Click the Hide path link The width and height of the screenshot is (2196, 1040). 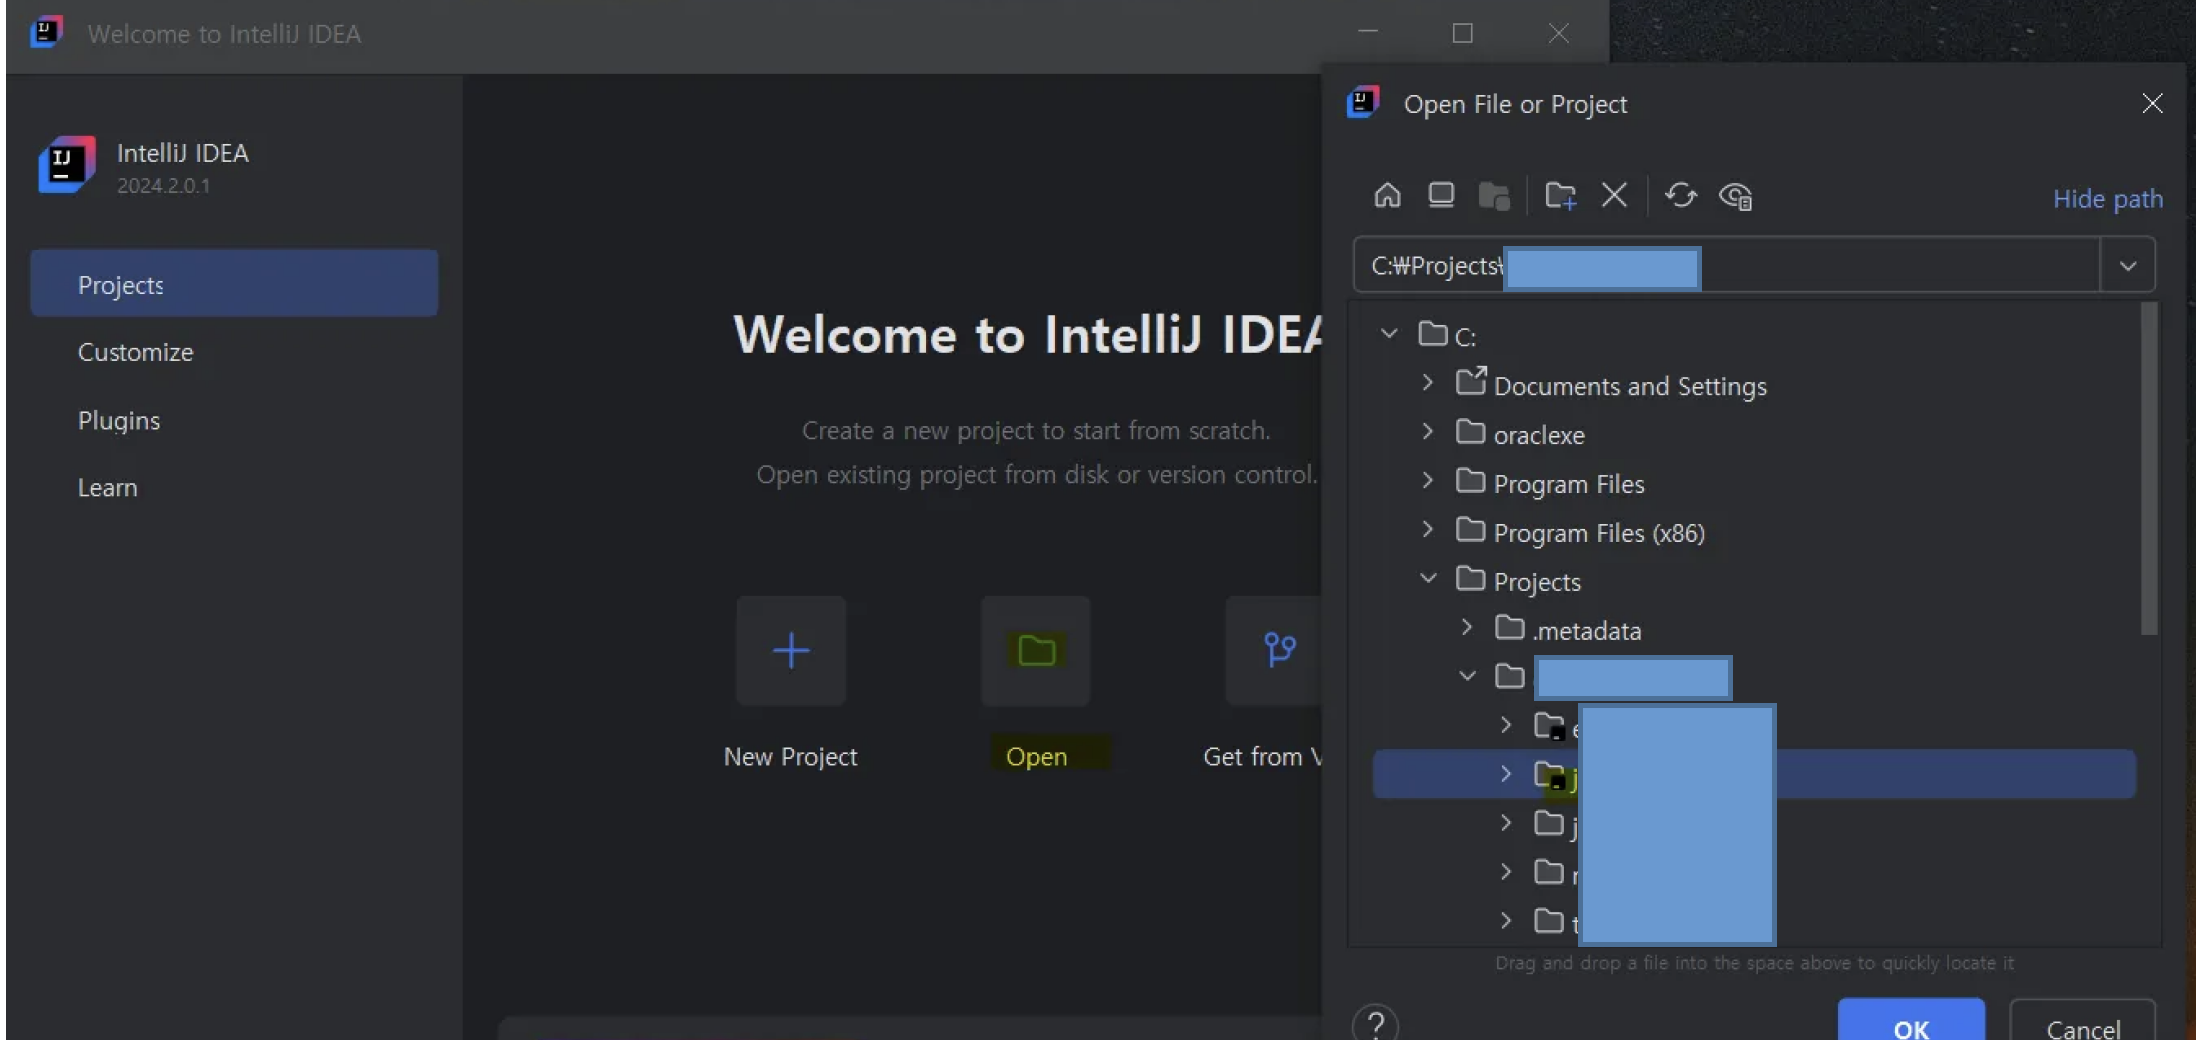tap(2107, 199)
